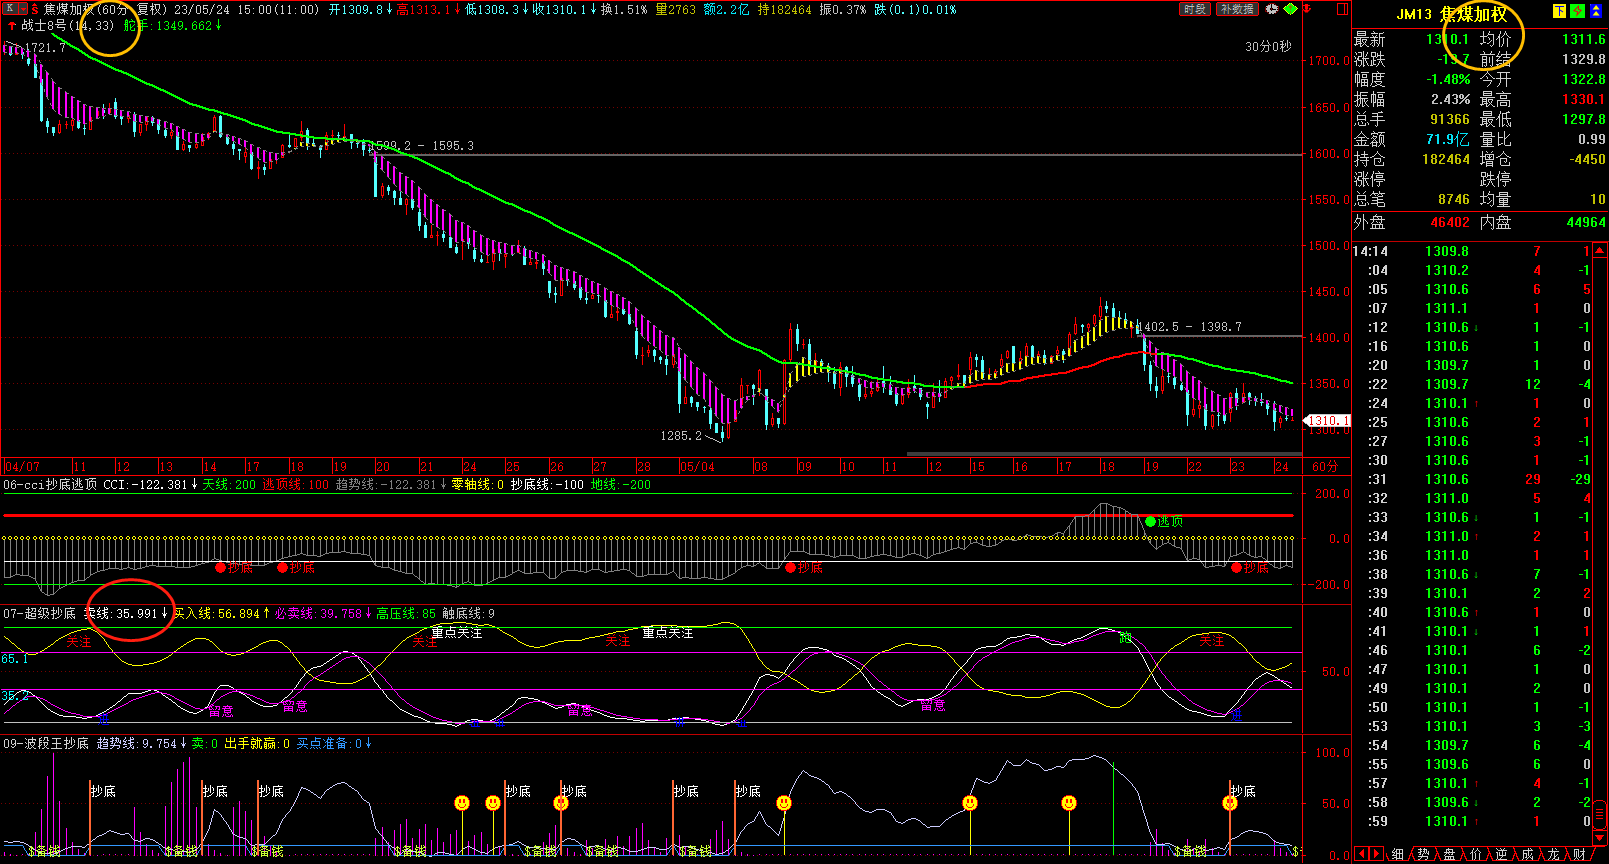Click the blue up-arrows icon in quote panel
The image size is (1609, 864).
click(x=1596, y=11)
